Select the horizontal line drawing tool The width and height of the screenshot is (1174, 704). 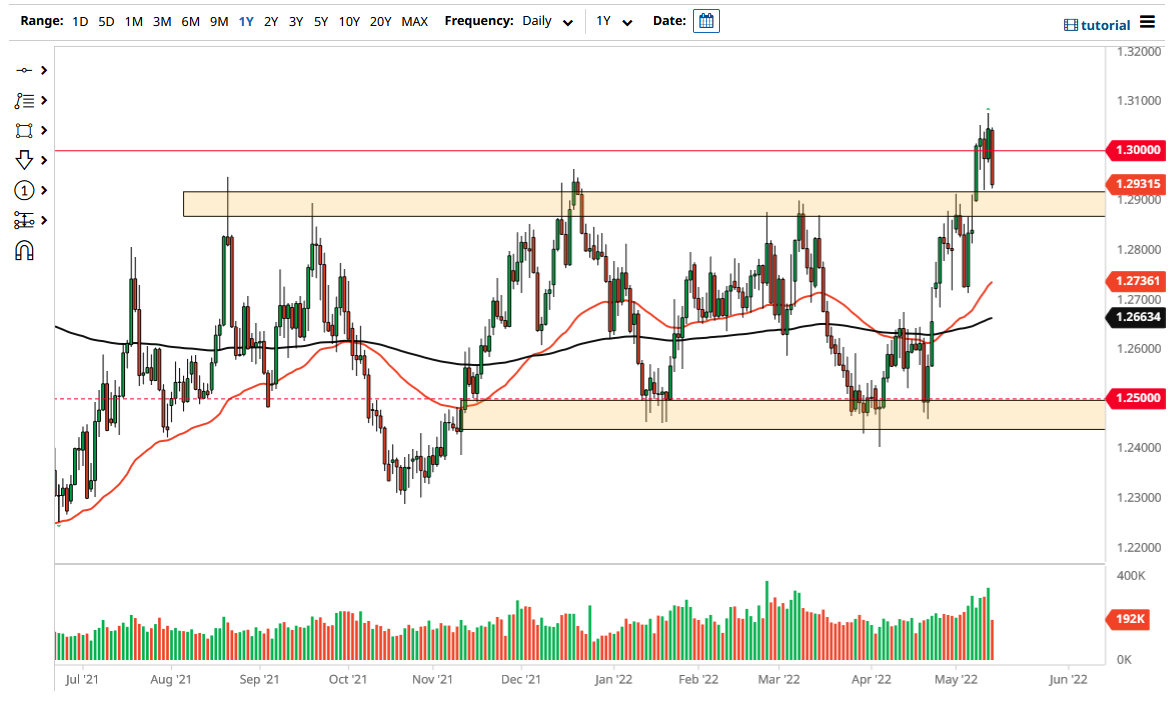[x=25, y=70]
